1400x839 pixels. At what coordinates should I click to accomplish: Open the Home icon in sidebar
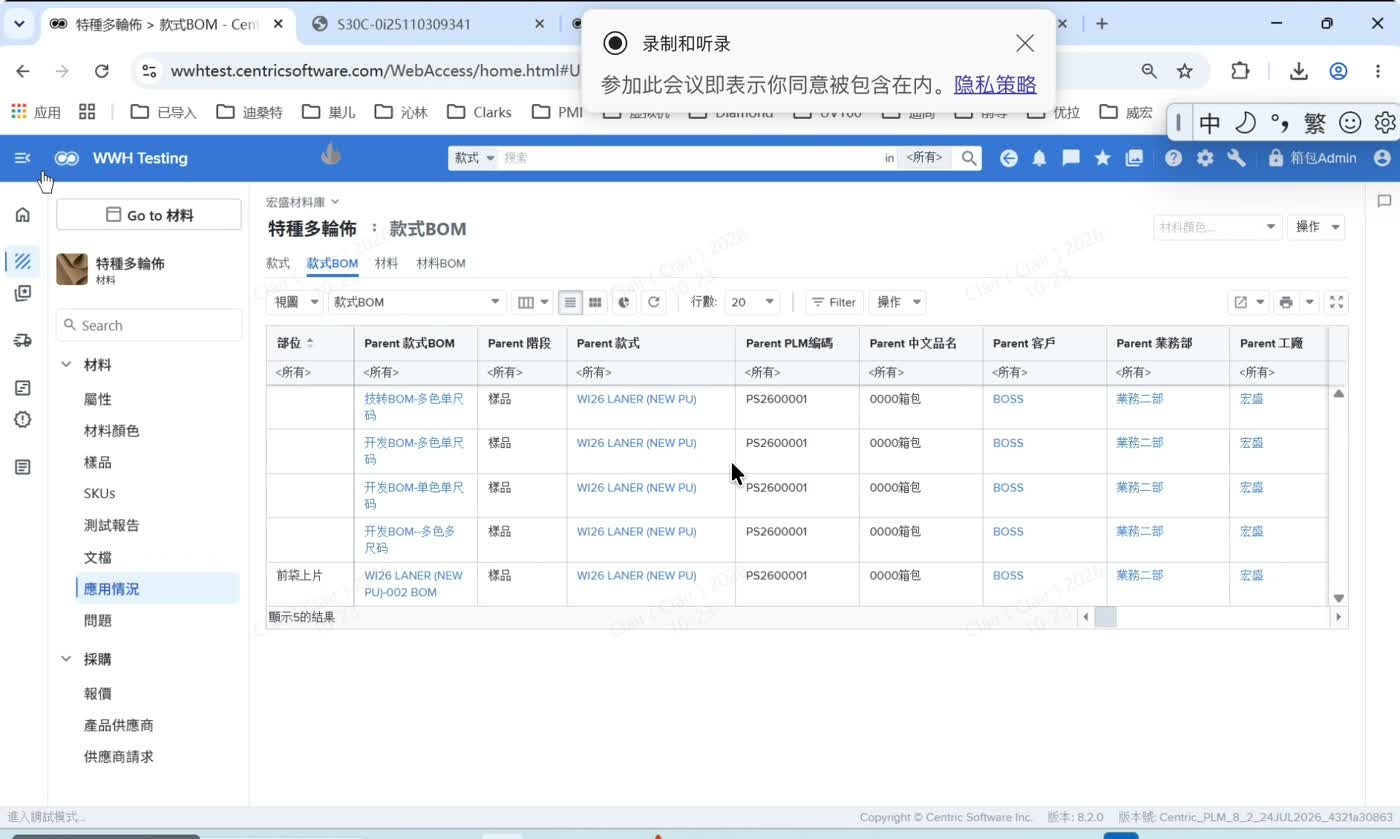pyautogui.click(x=23, y=215)
